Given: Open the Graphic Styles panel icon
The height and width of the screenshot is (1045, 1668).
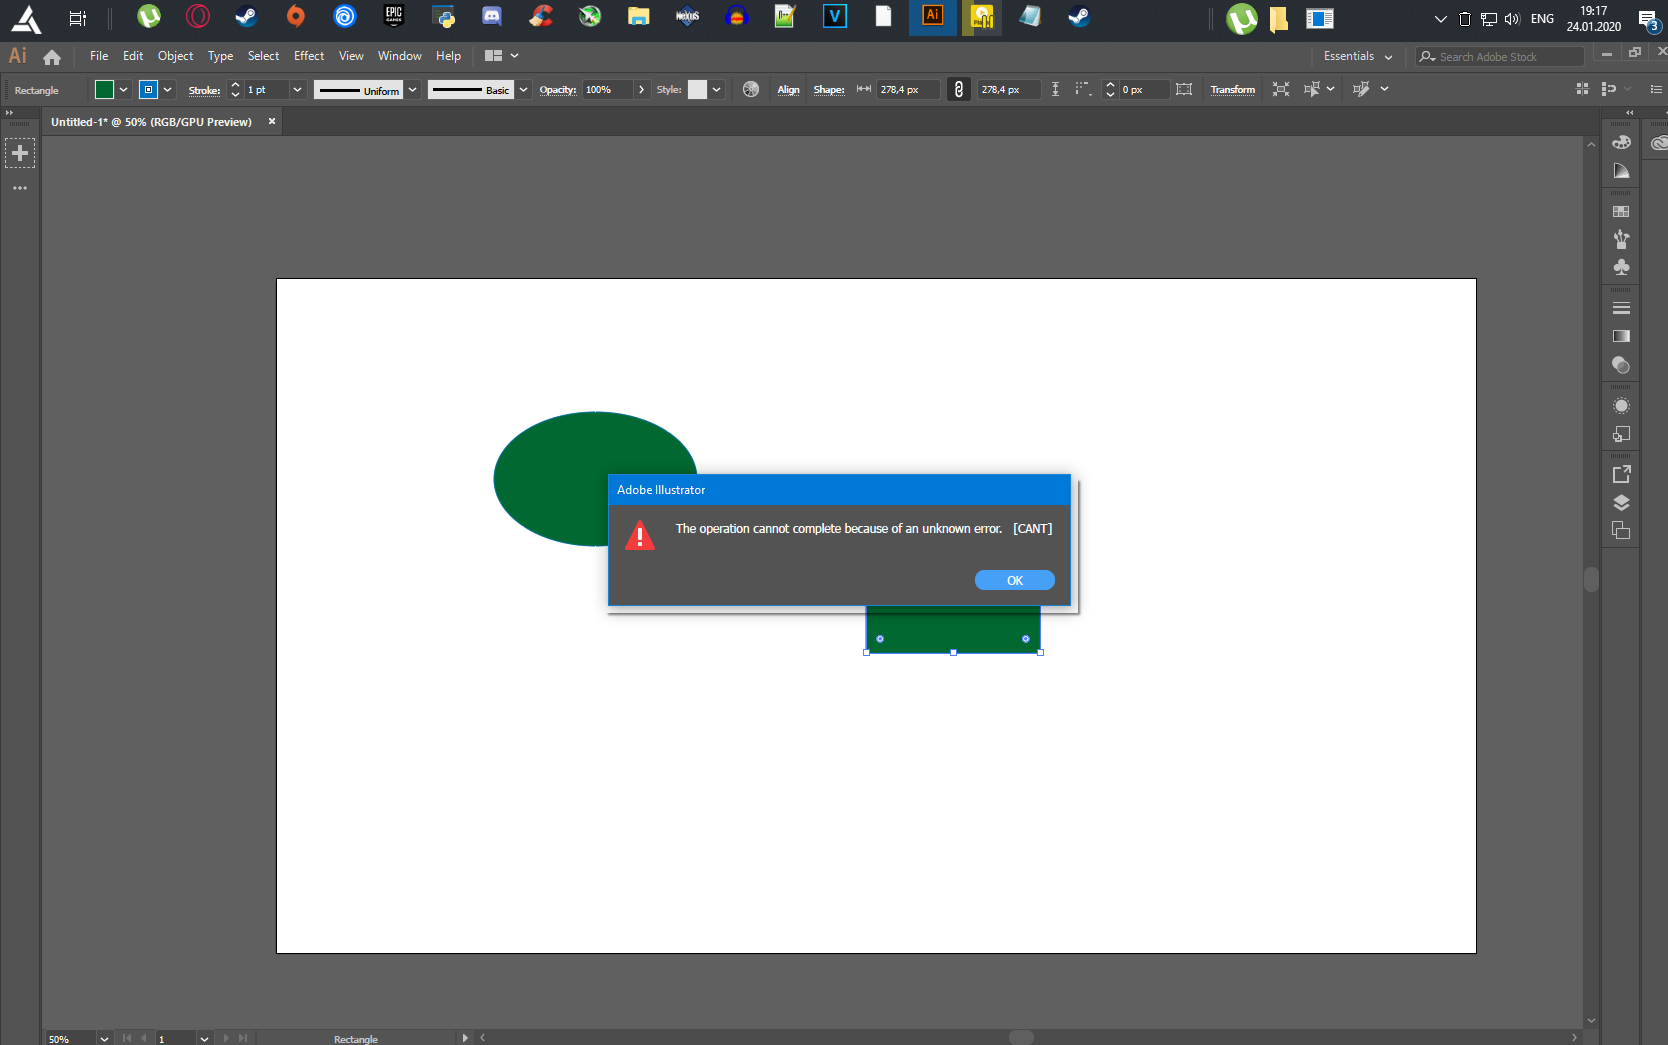Looking at the screenshot, I should [1621, 434].
